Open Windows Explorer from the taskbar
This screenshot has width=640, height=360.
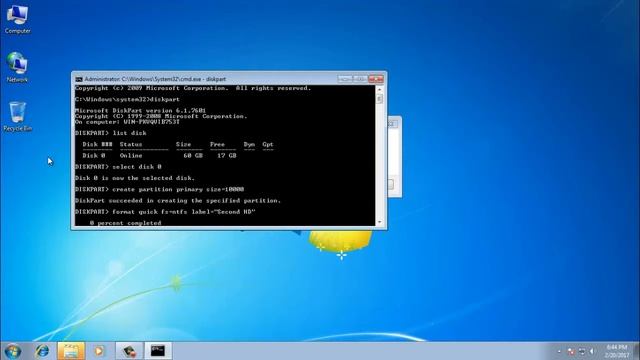point(71,351)
